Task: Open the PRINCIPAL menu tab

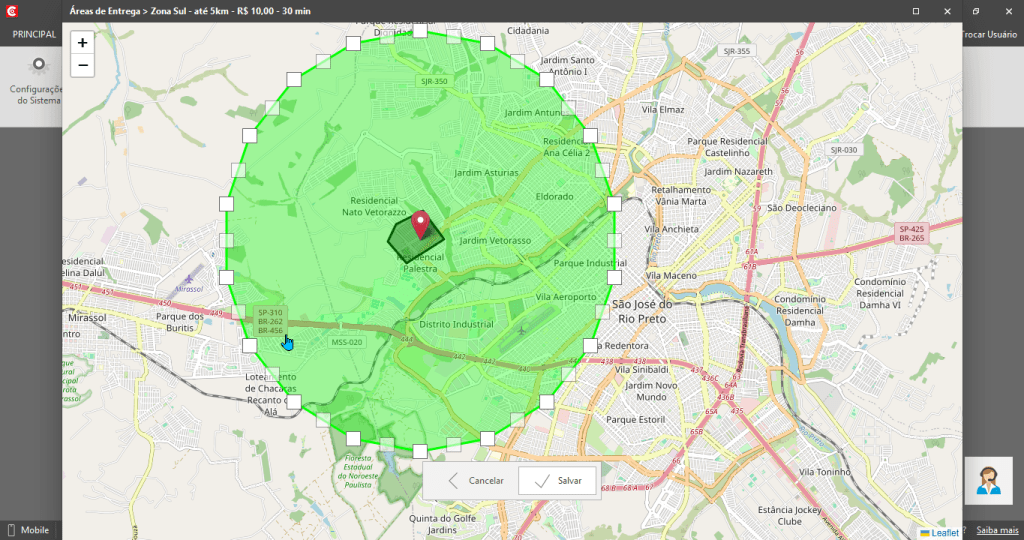Action: pos(34,34)
